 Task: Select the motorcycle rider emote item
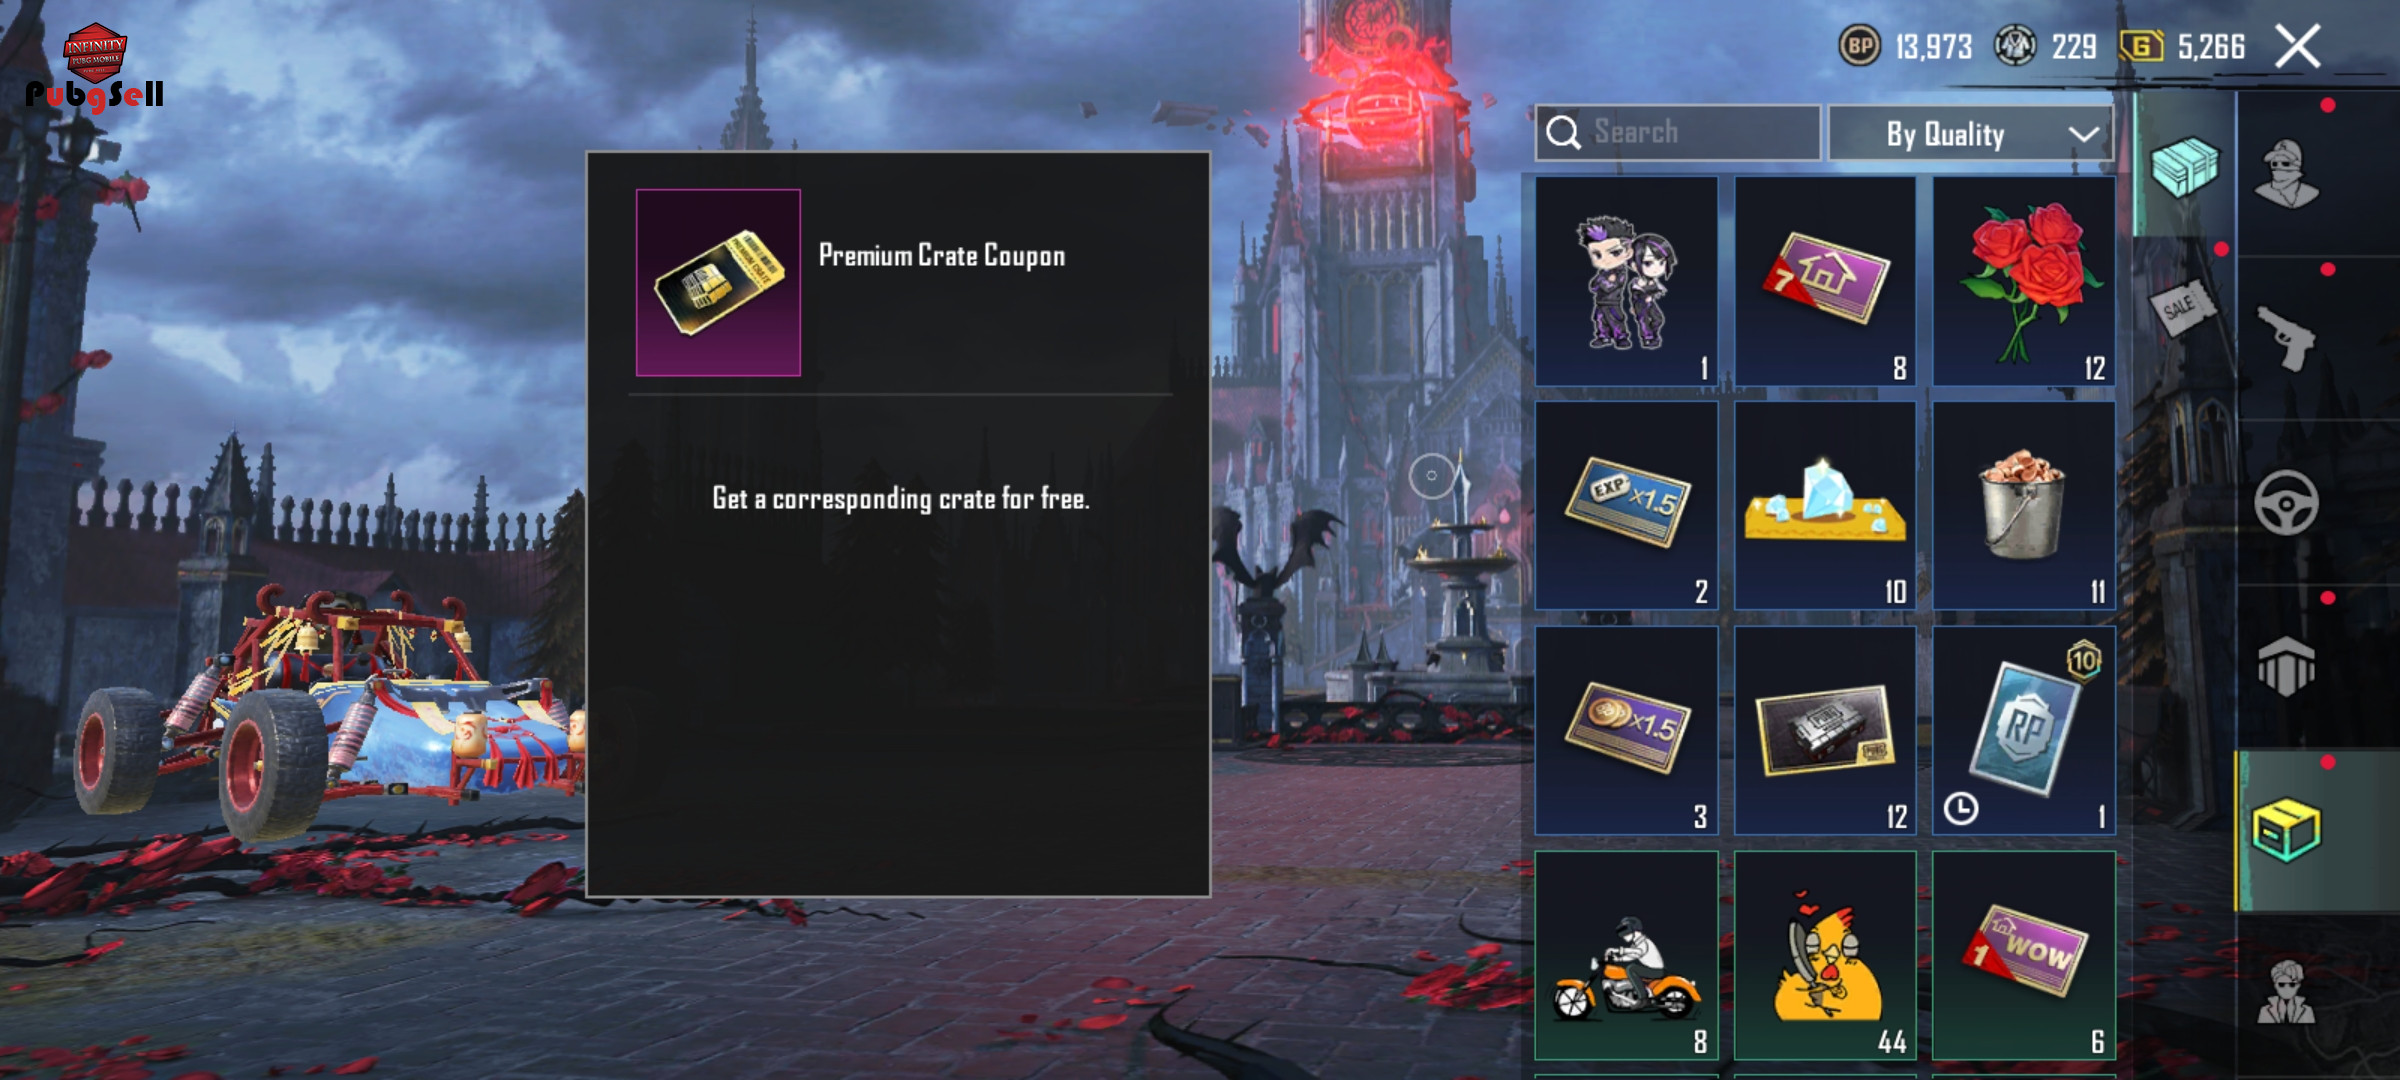pyautogui.click(x=1627, y=955)
